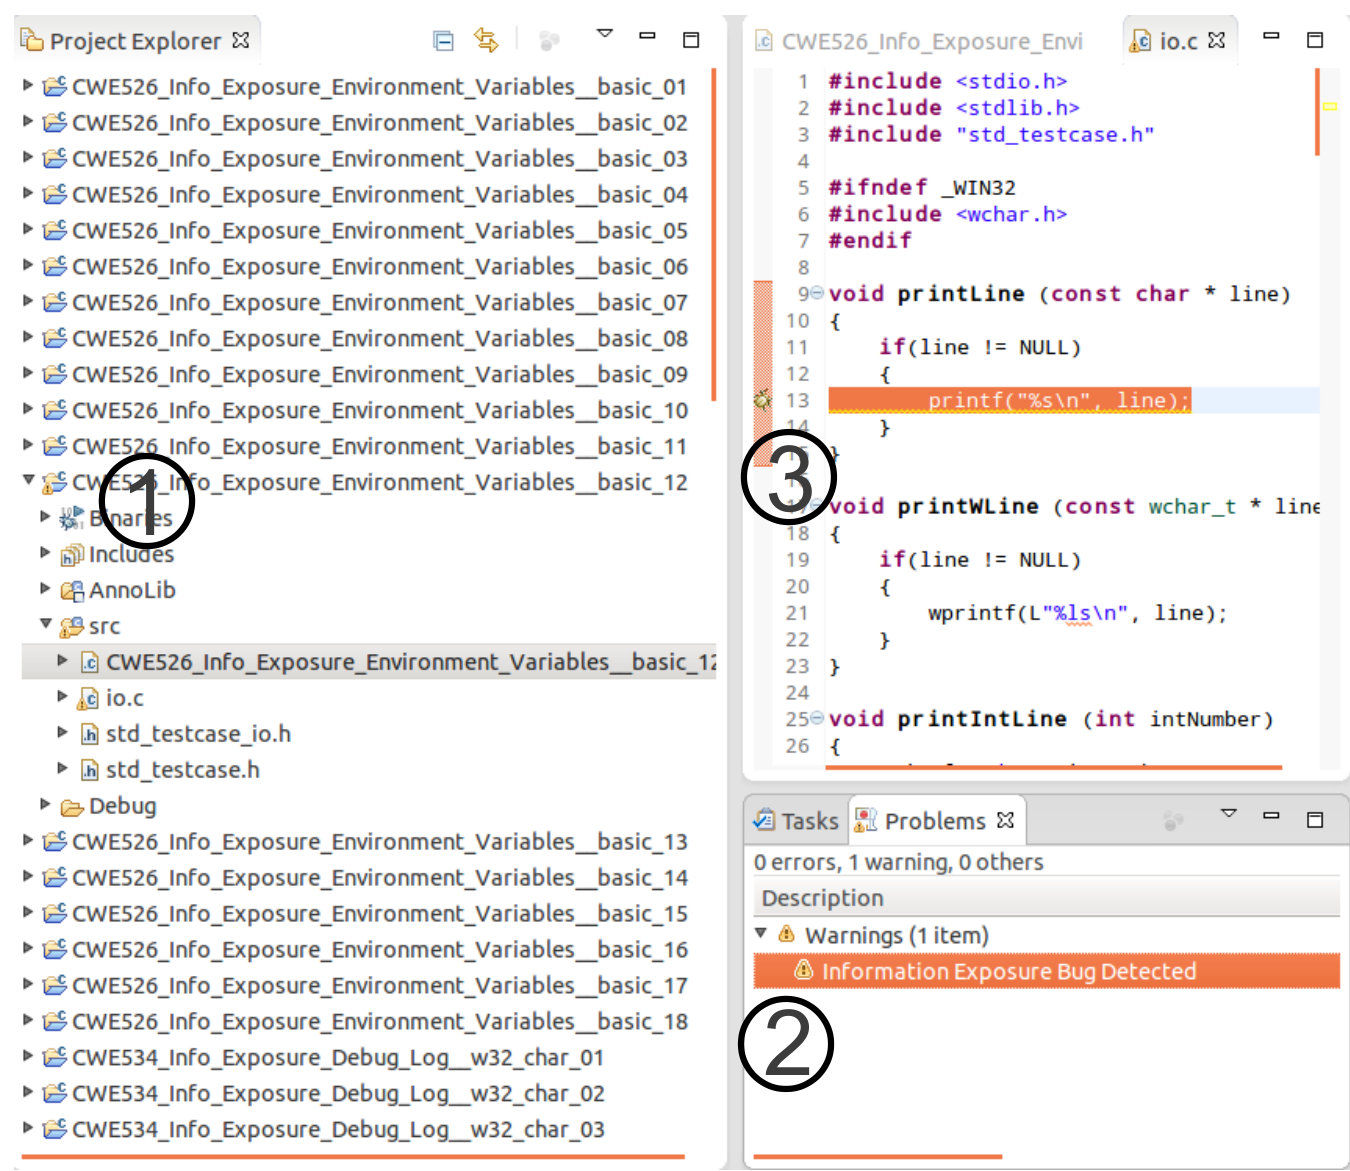Click Collapse All icon in Project Explorer

(443, 40)
